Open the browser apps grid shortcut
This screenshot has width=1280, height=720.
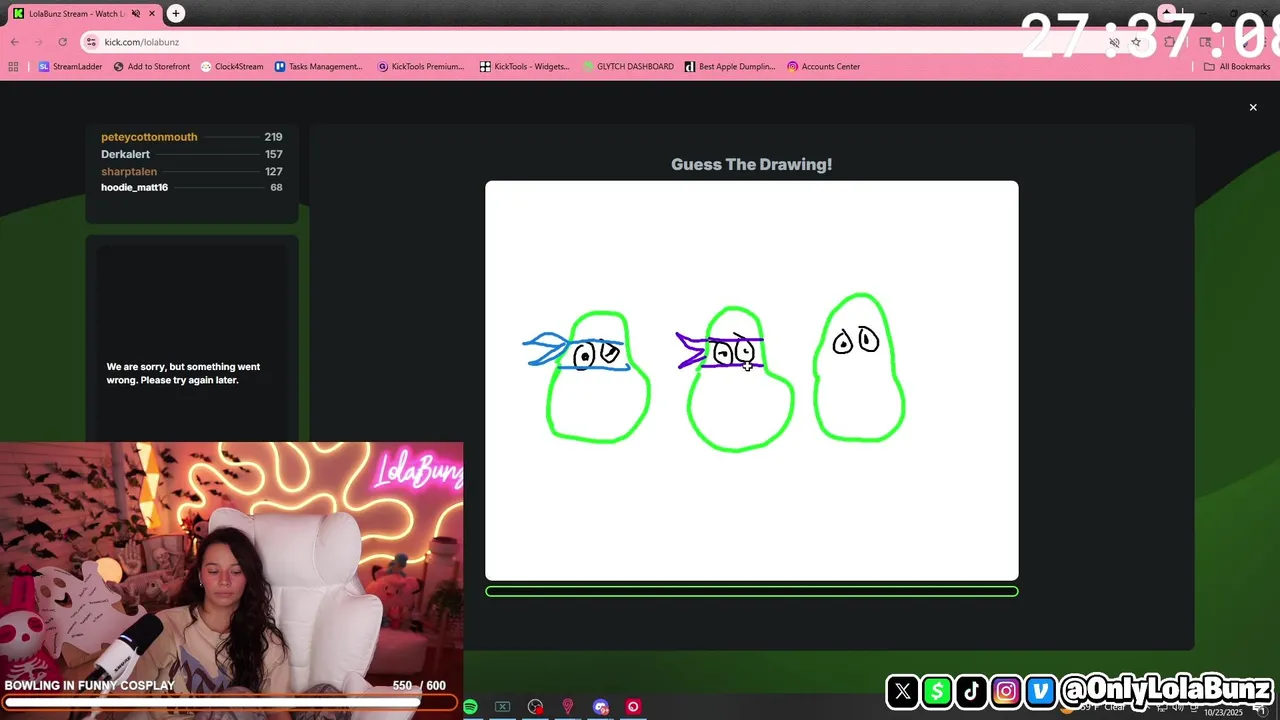13,66
